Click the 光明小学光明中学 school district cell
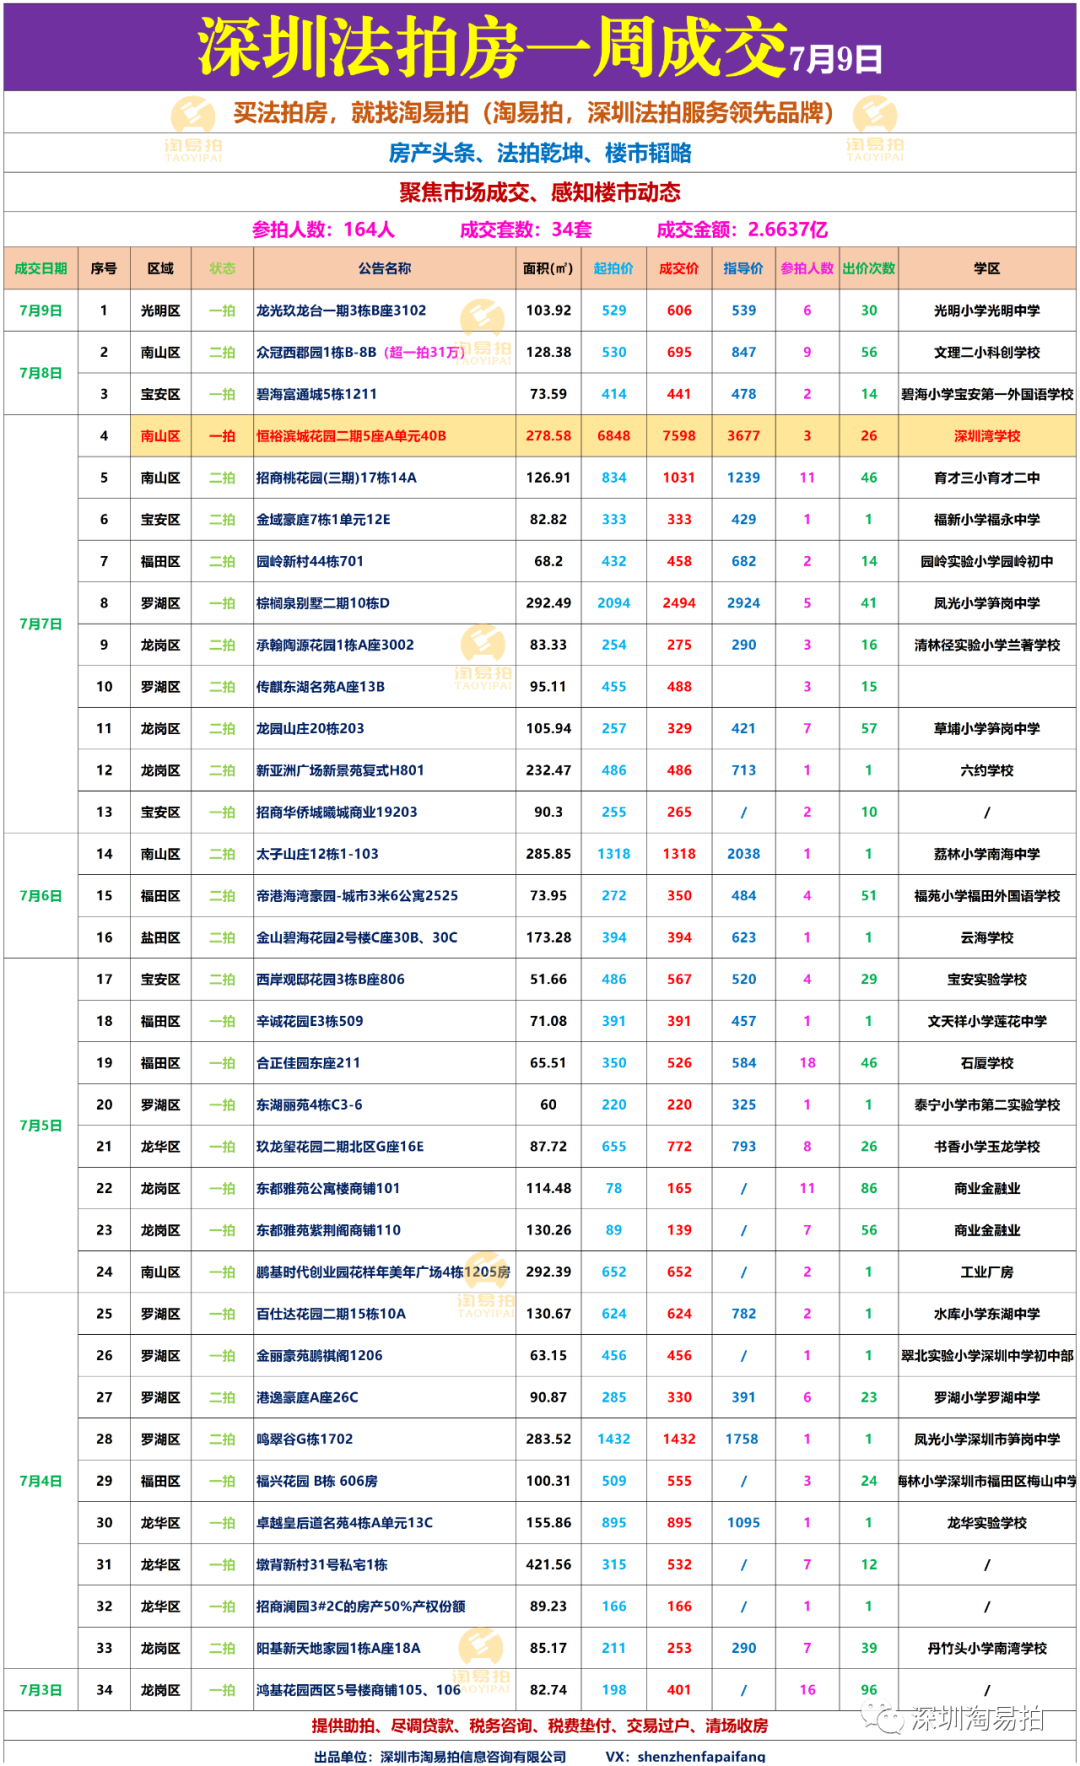Image resolution: width=1080 pixels, height=1766 pixels. (987, 310)
